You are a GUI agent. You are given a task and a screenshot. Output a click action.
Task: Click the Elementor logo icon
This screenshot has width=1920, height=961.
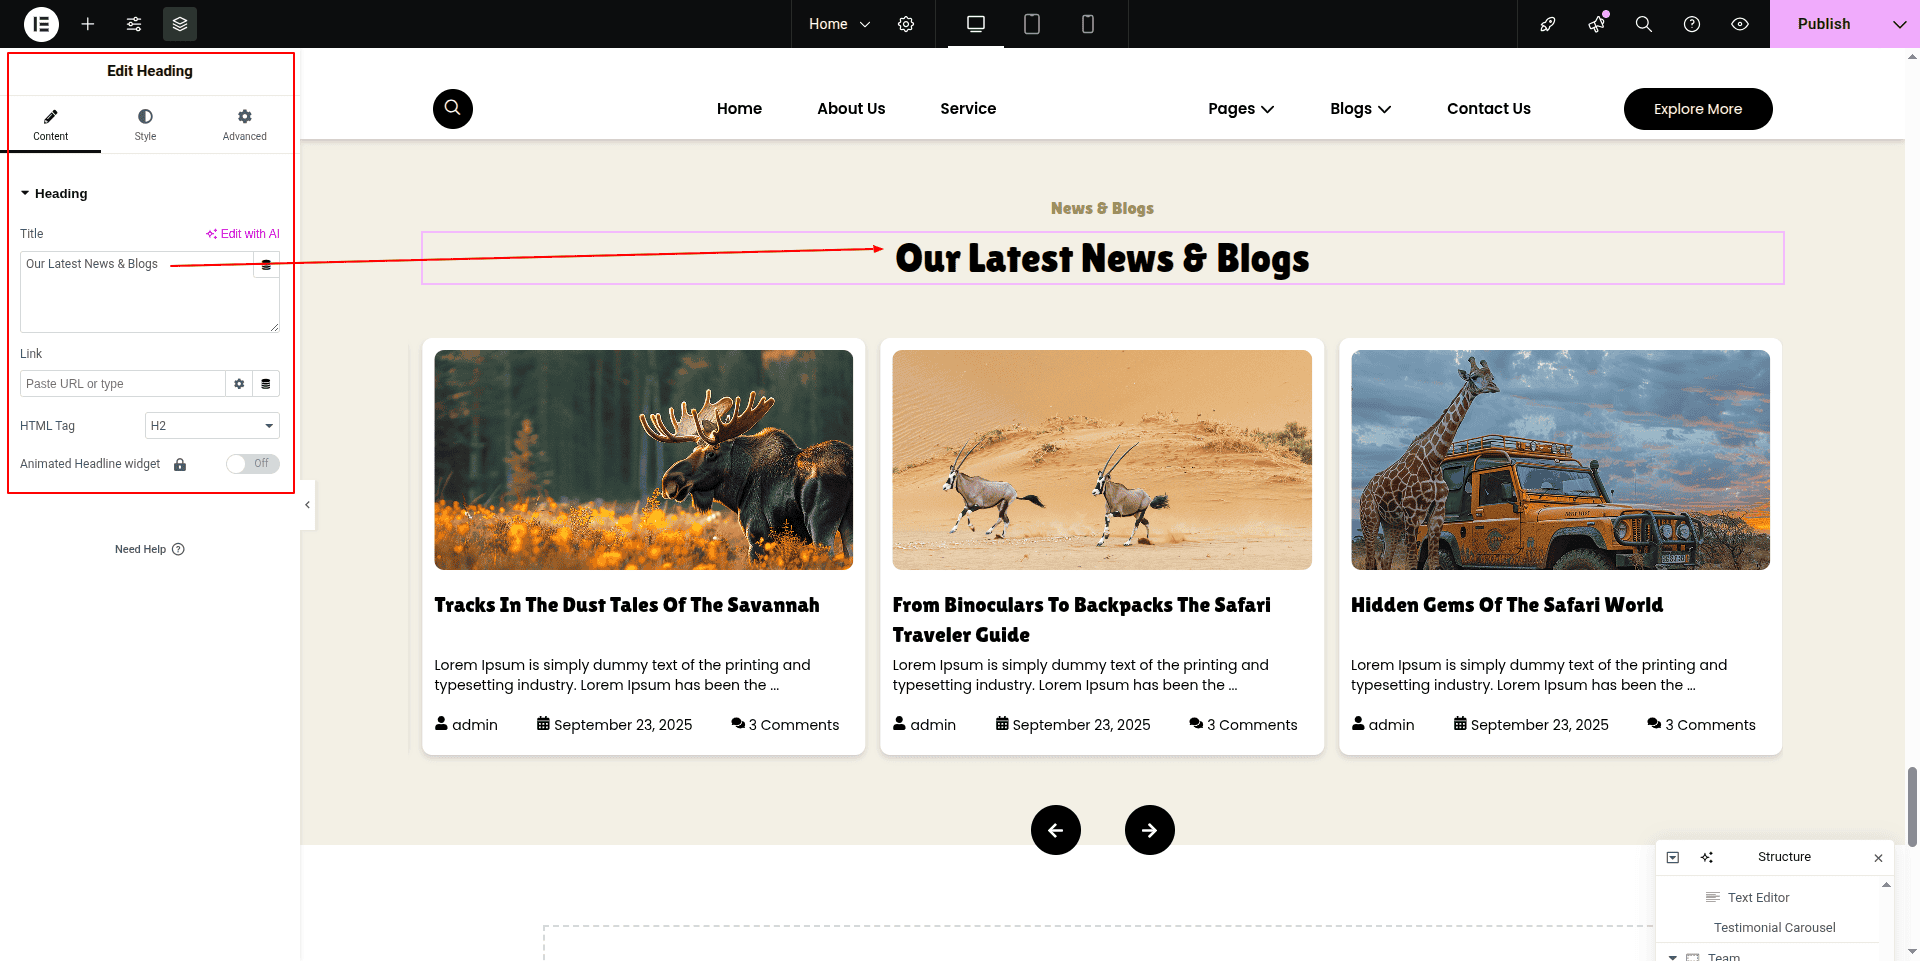pyautogui.click(x=41, y=24)
